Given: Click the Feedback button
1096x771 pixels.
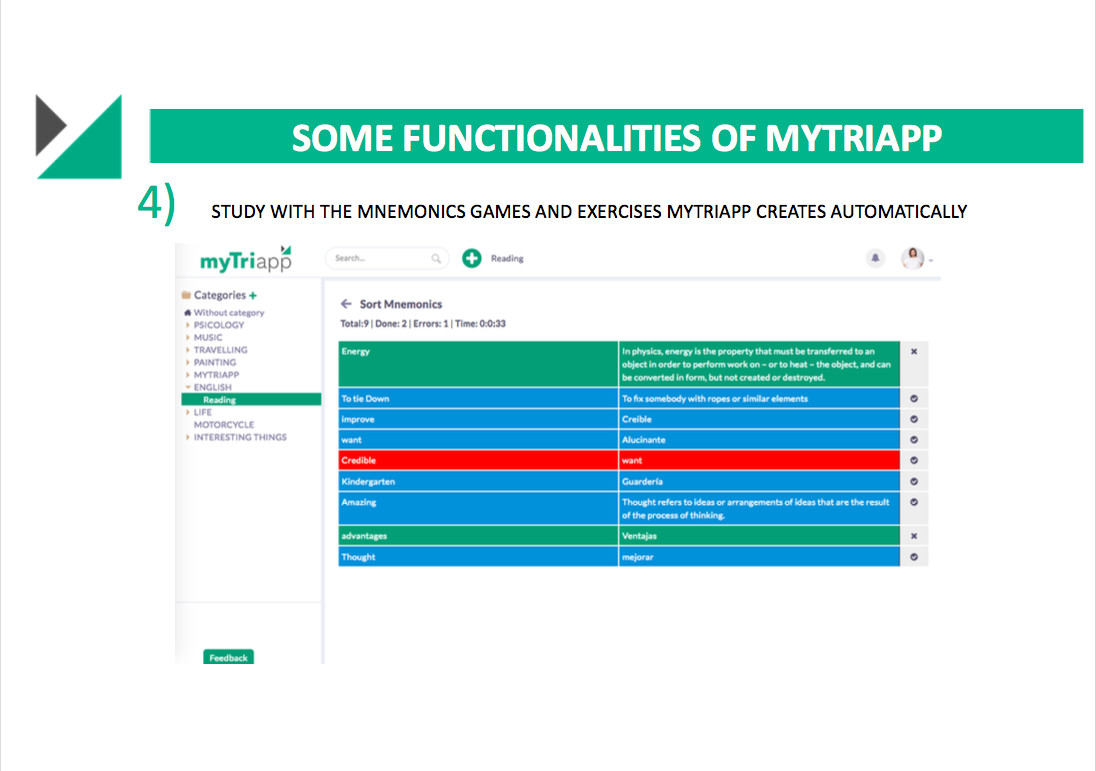Looking at the screenshot, I should (228, 658).
